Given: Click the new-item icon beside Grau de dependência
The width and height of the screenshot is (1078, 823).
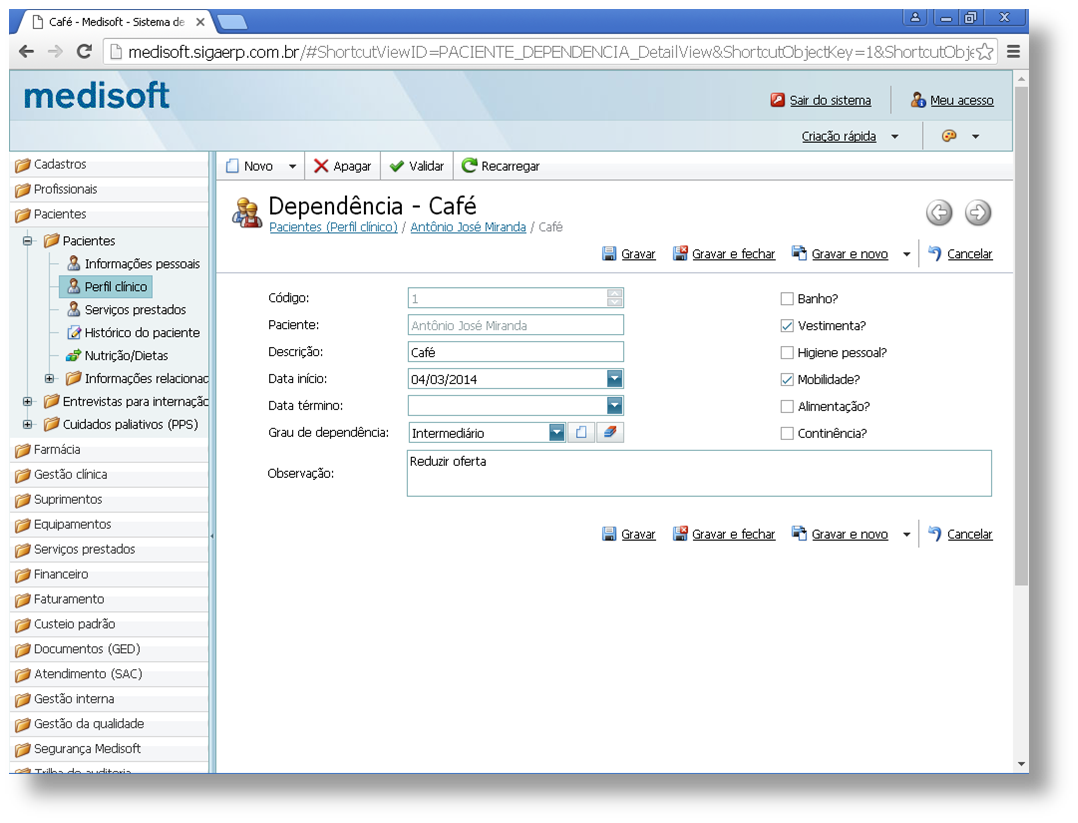Looking at the screenshot, I should (581, 432).
